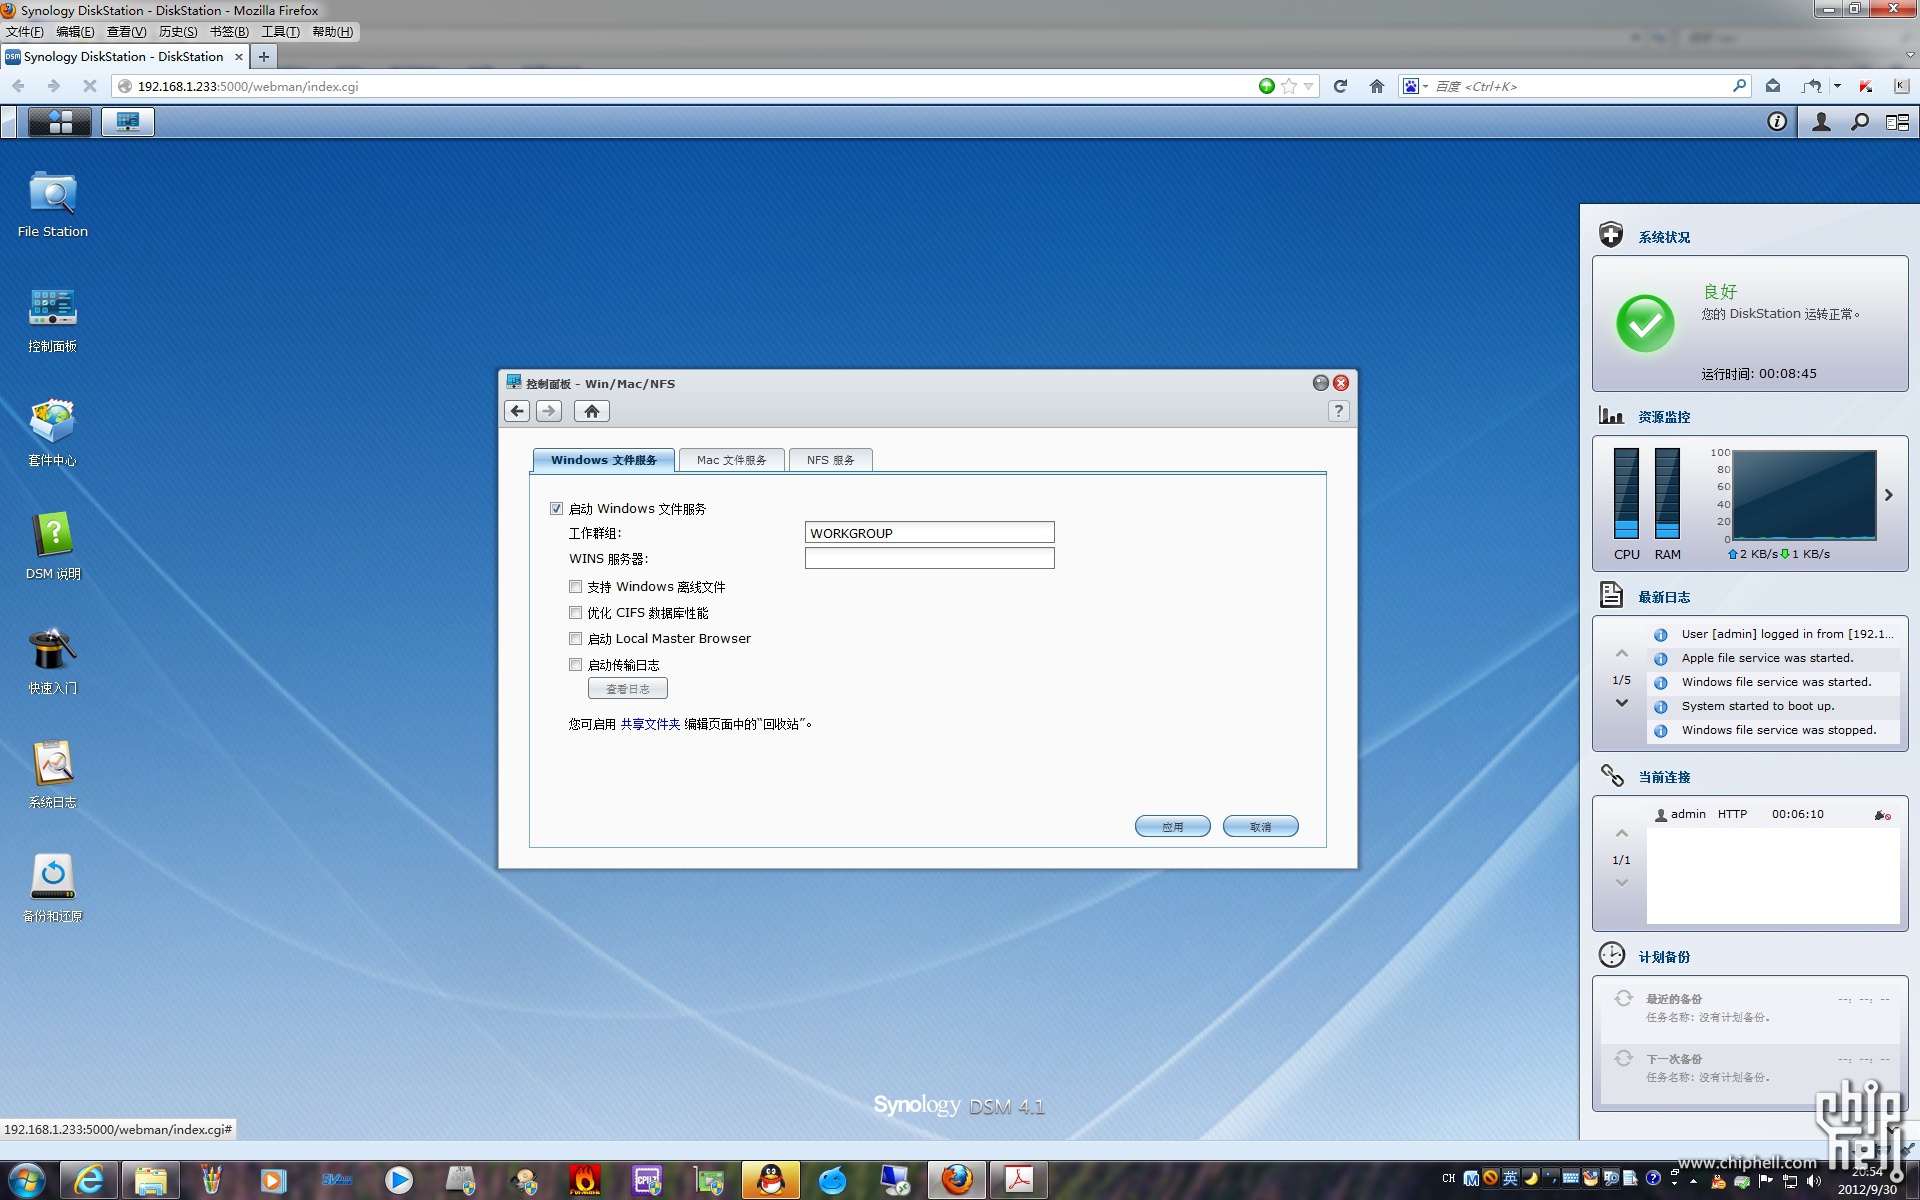The image size is (1920, 1200).
Task: Click the 取消 cancel button
Action: (1260, 827)
